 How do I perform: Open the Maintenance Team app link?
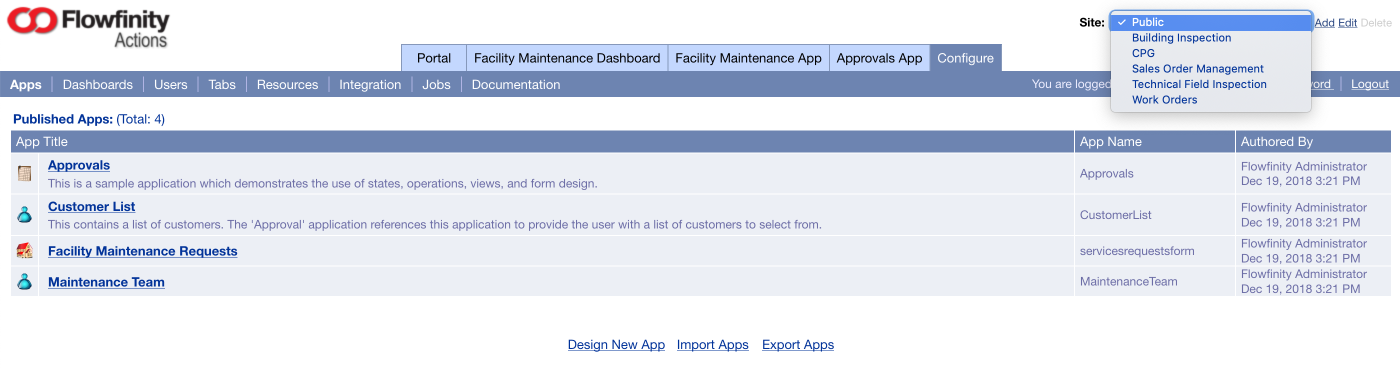(106, 282)
